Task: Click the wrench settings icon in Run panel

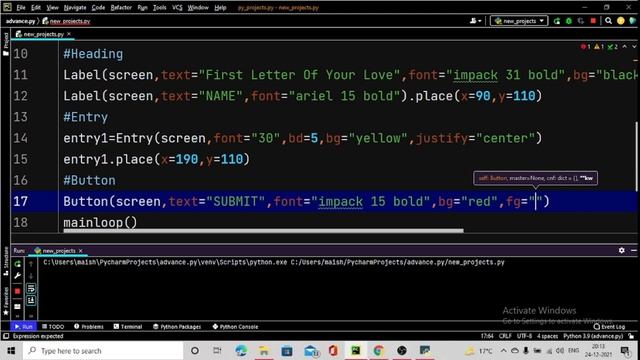Action: pos(18,276)
